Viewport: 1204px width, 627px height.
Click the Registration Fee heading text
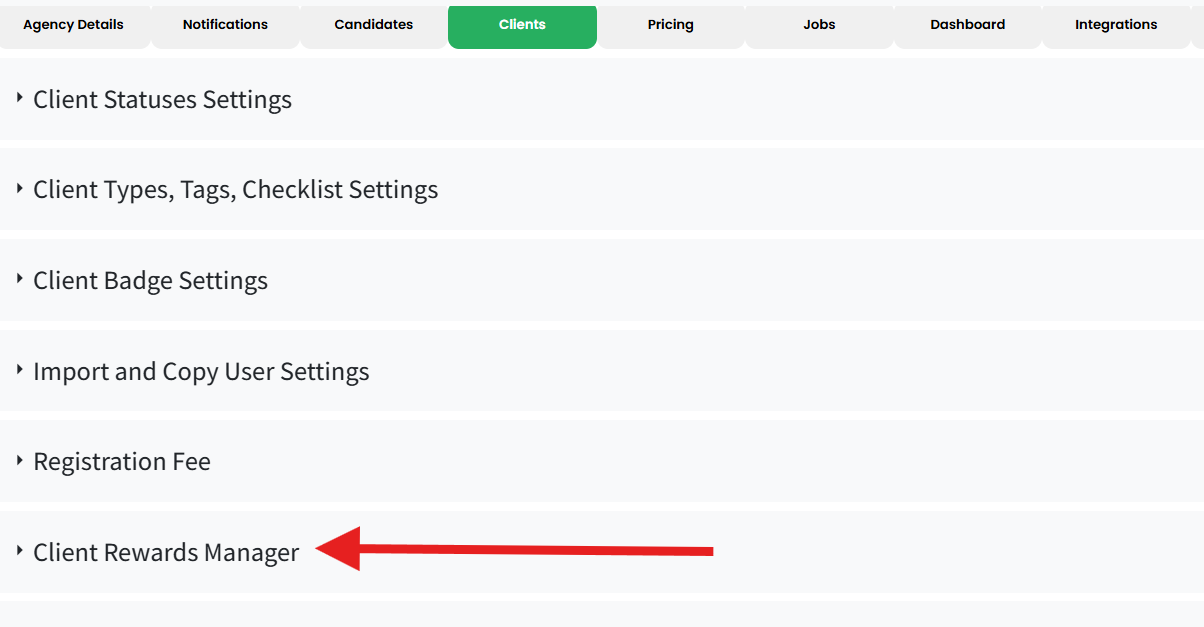point(122,462)
